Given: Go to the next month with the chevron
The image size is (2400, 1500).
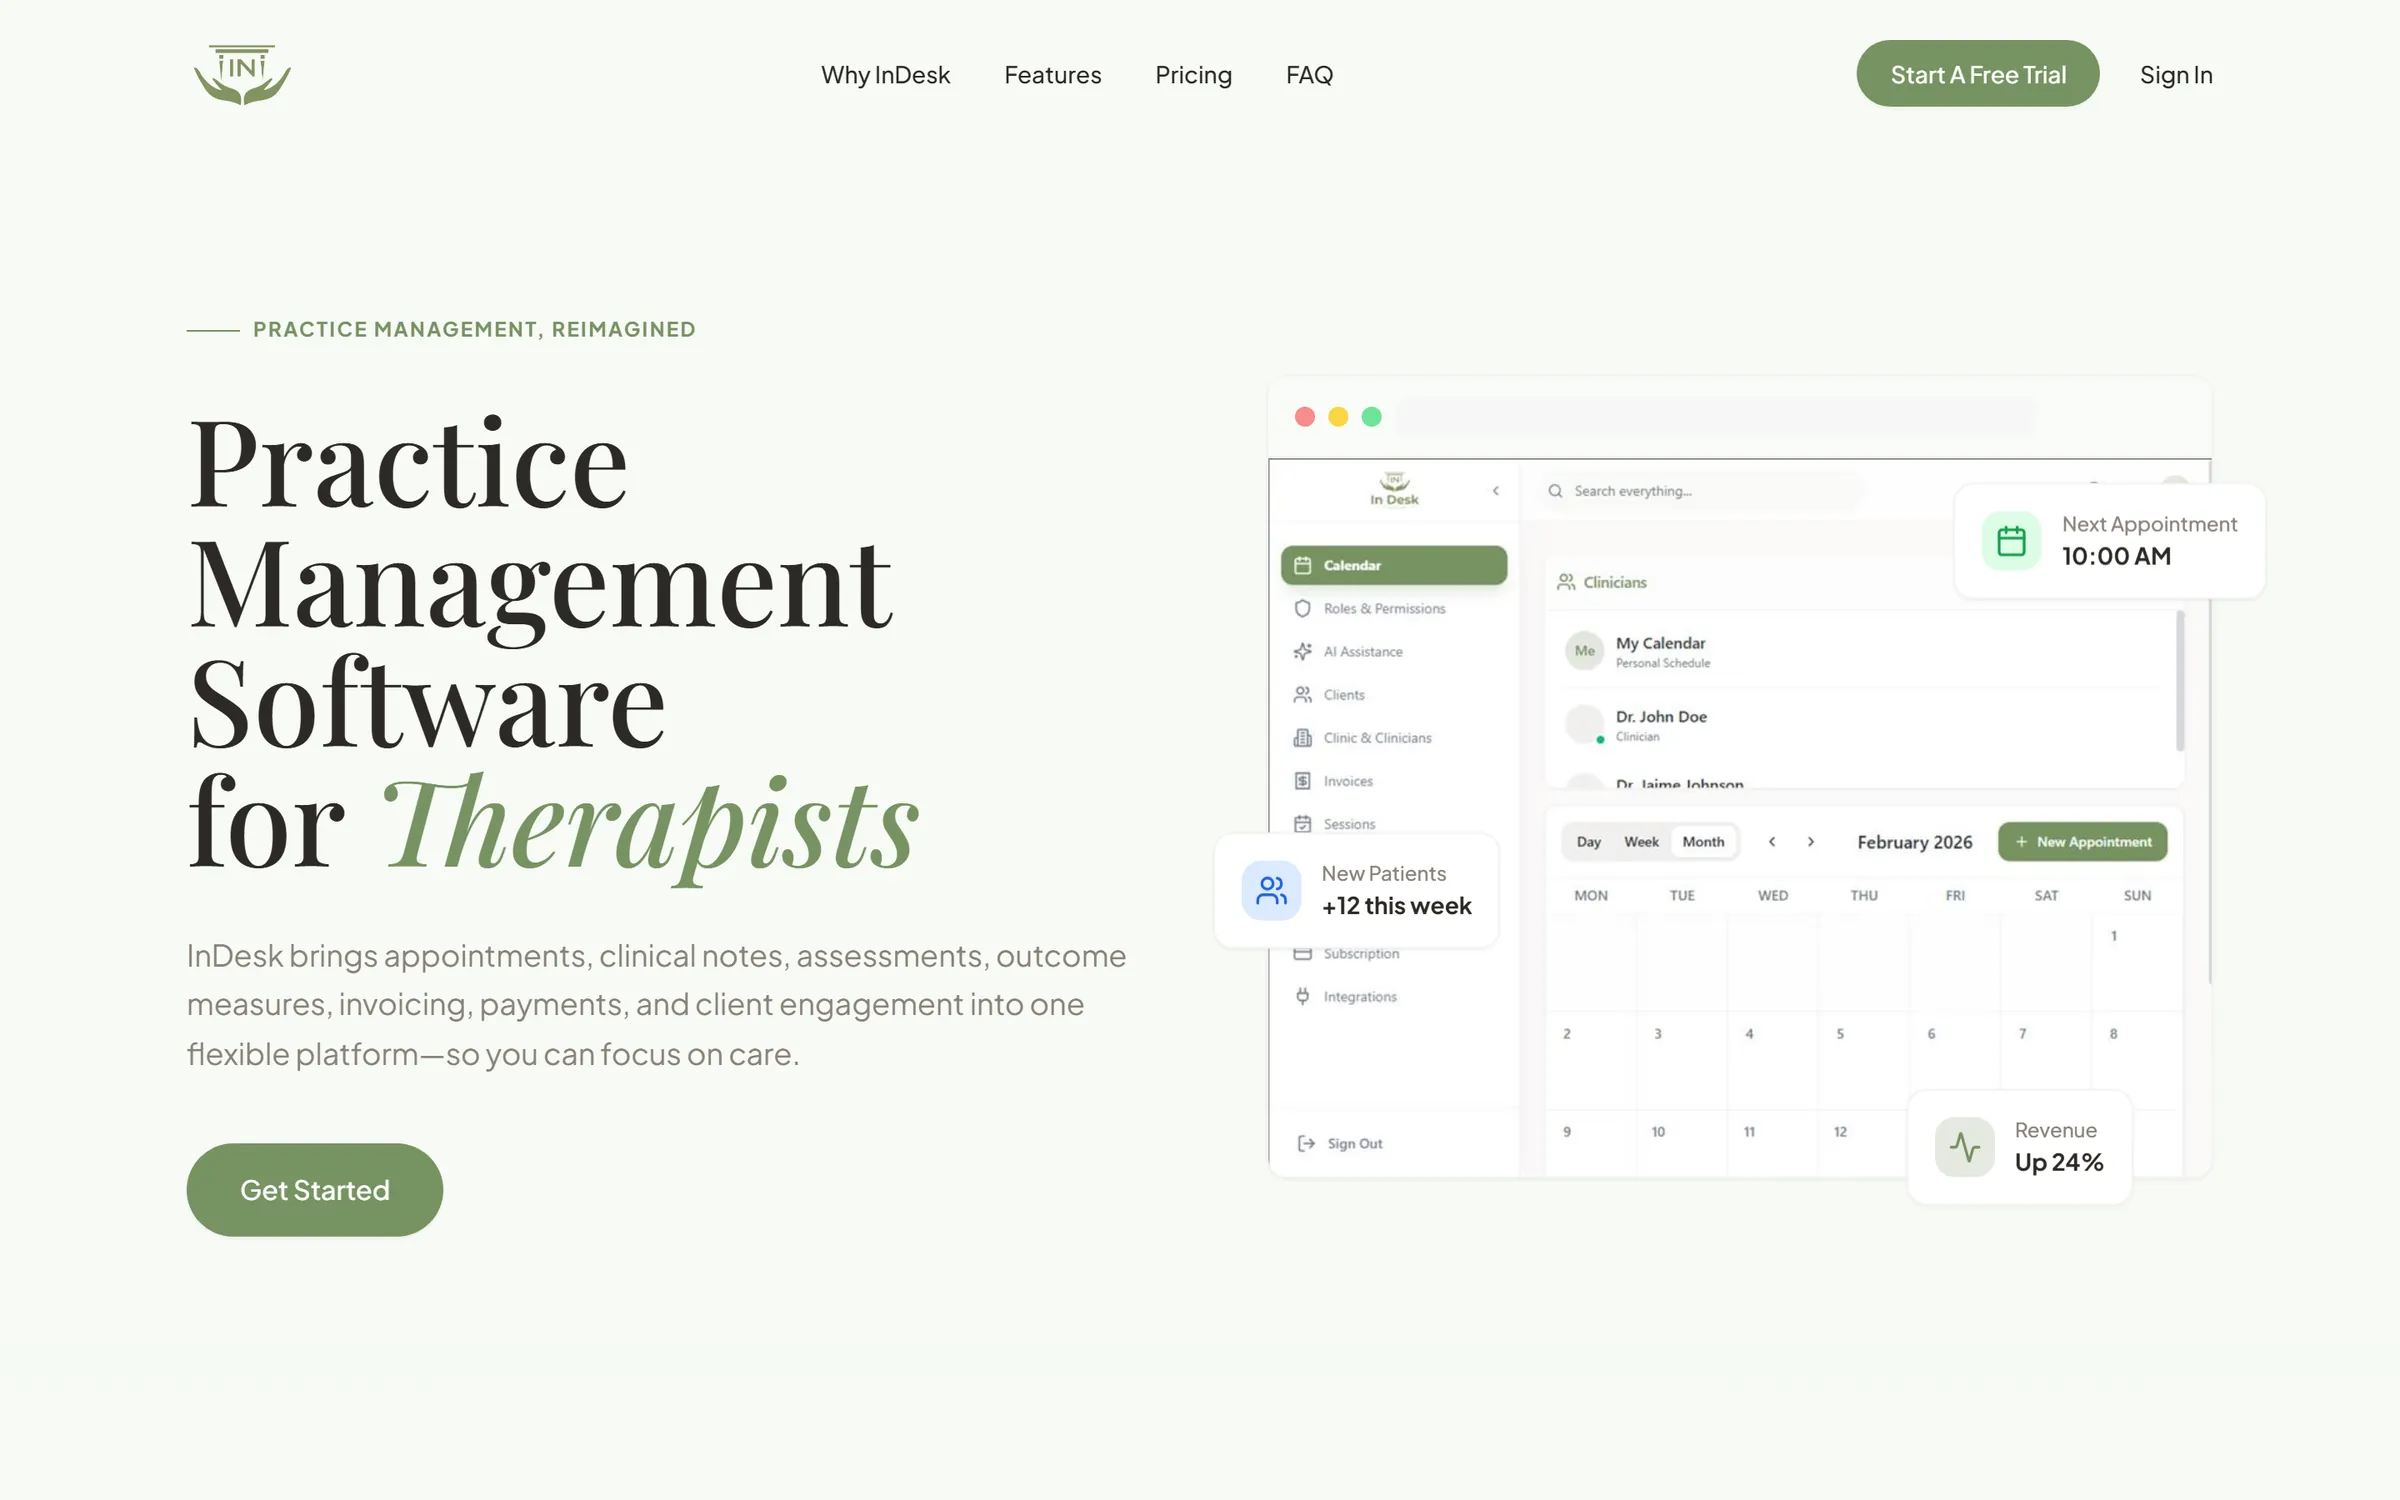Looking at the screenshot, I should click(1810, 842).
